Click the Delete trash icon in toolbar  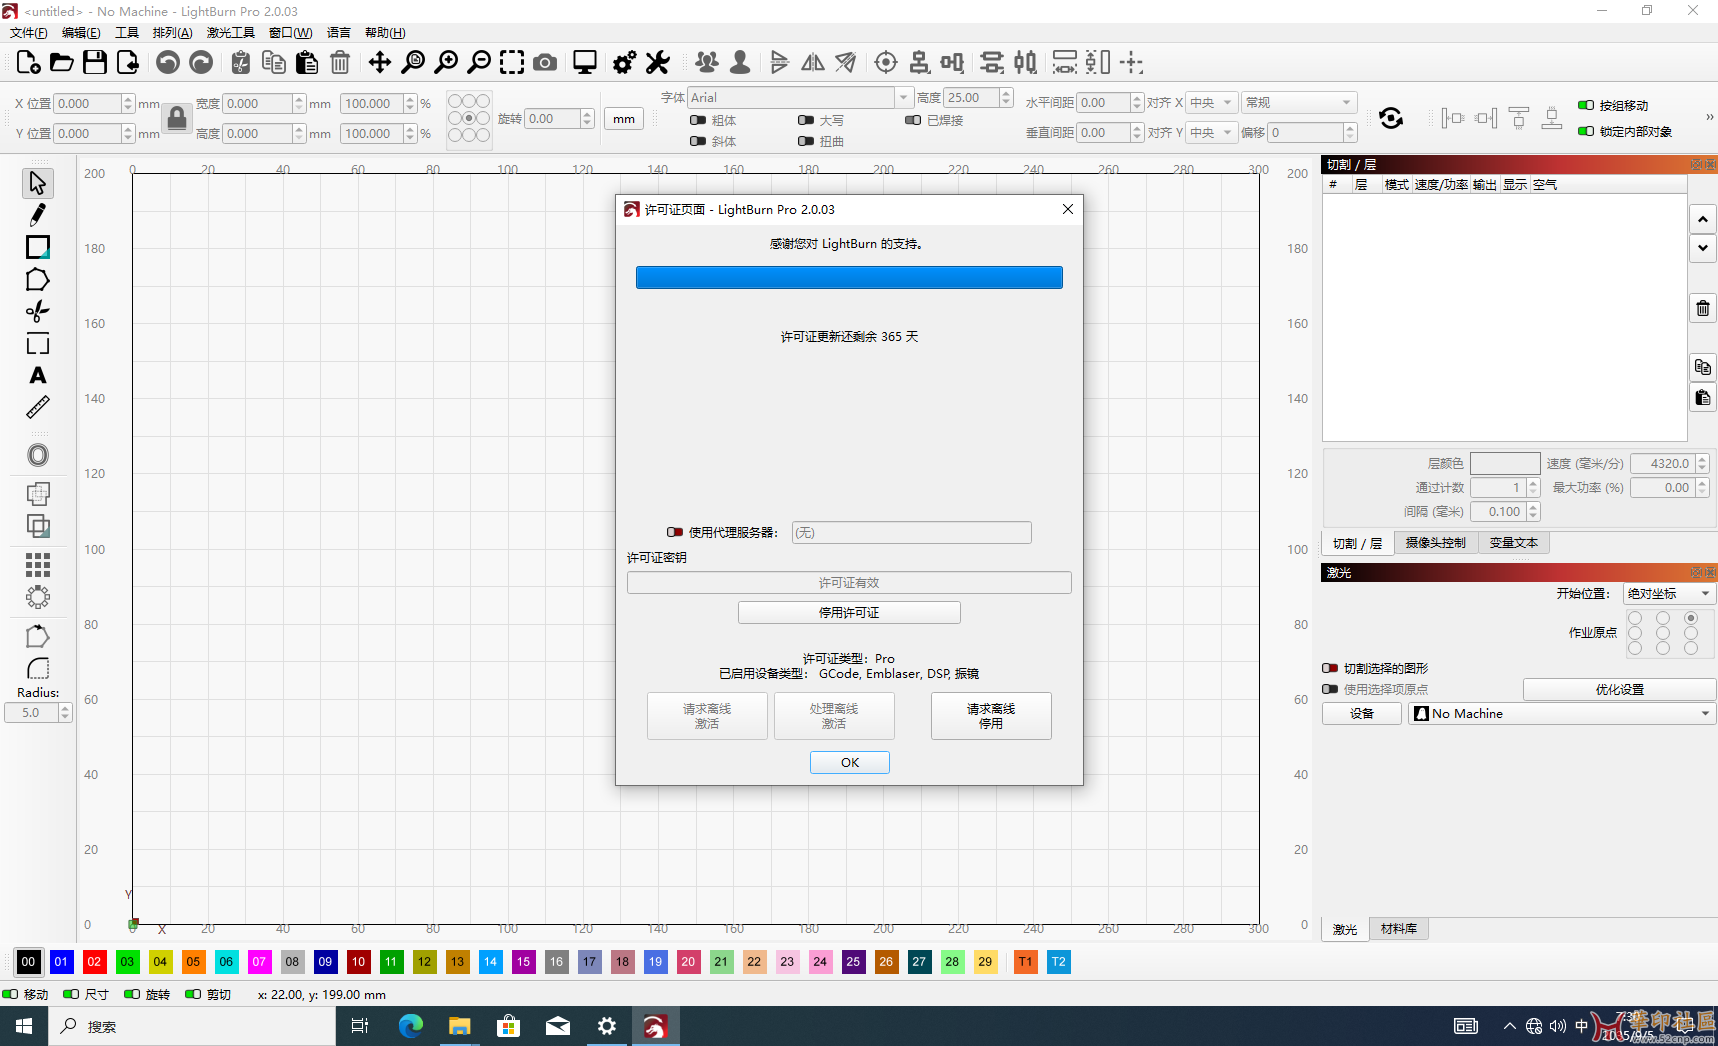pos(340,63)
